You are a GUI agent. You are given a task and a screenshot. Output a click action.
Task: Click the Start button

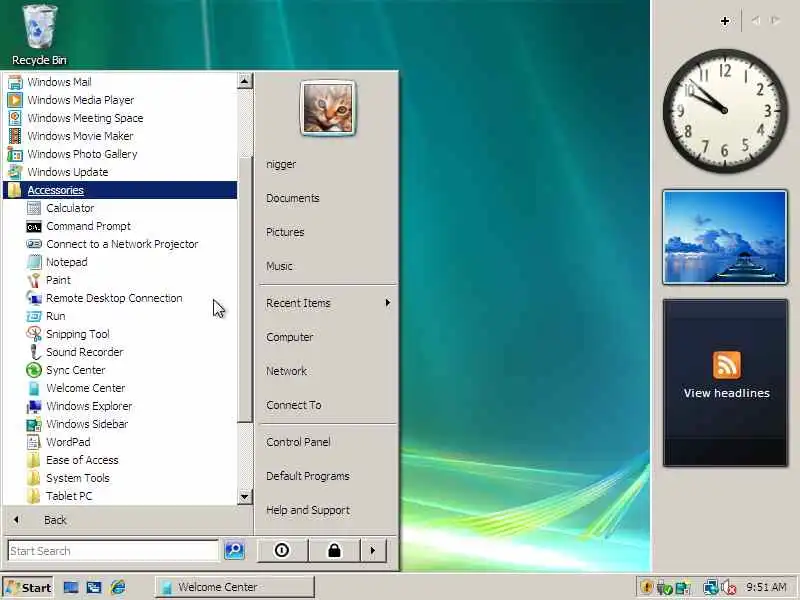29,588
